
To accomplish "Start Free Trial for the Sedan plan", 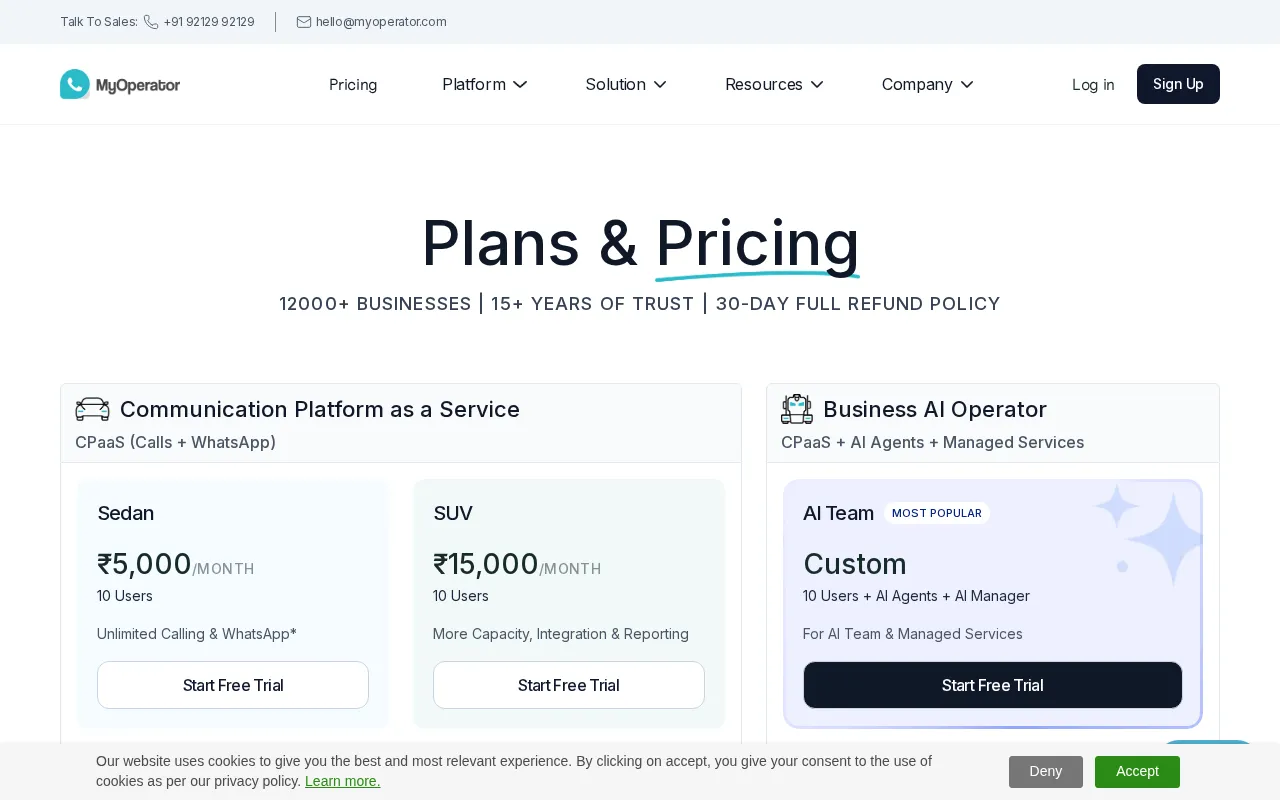I will pyautogui.click(x=233, y=685).
